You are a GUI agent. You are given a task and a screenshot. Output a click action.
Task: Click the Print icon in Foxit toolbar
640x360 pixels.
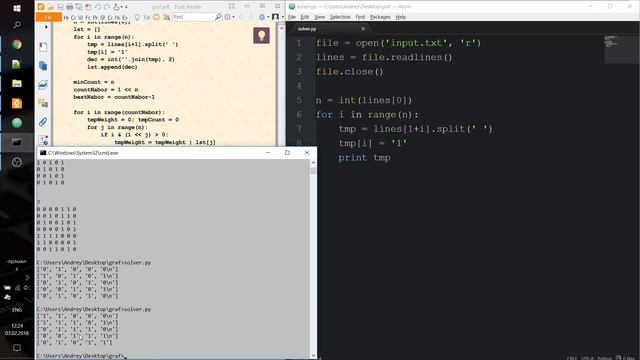pyautogui.click(x=69, y=7)
